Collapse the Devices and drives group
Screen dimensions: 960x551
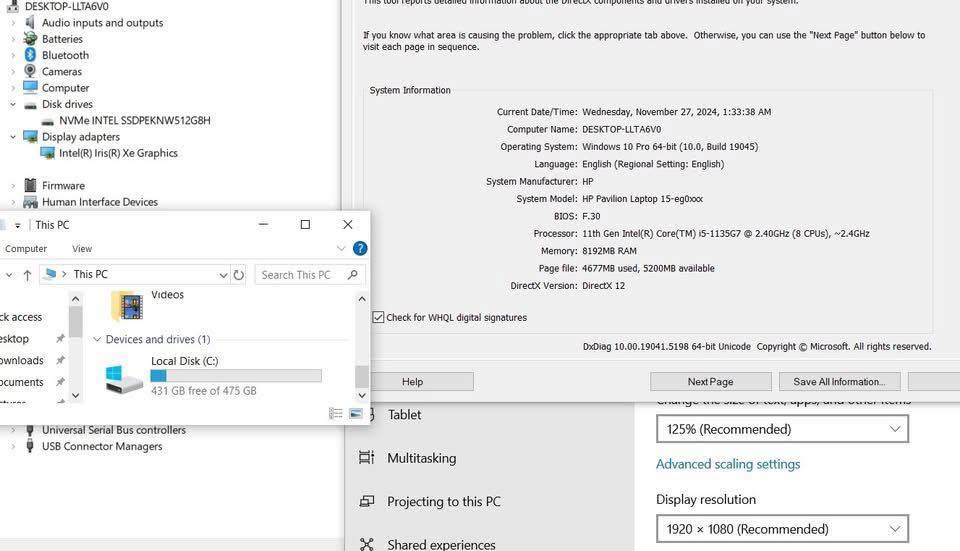click(97, 340)
